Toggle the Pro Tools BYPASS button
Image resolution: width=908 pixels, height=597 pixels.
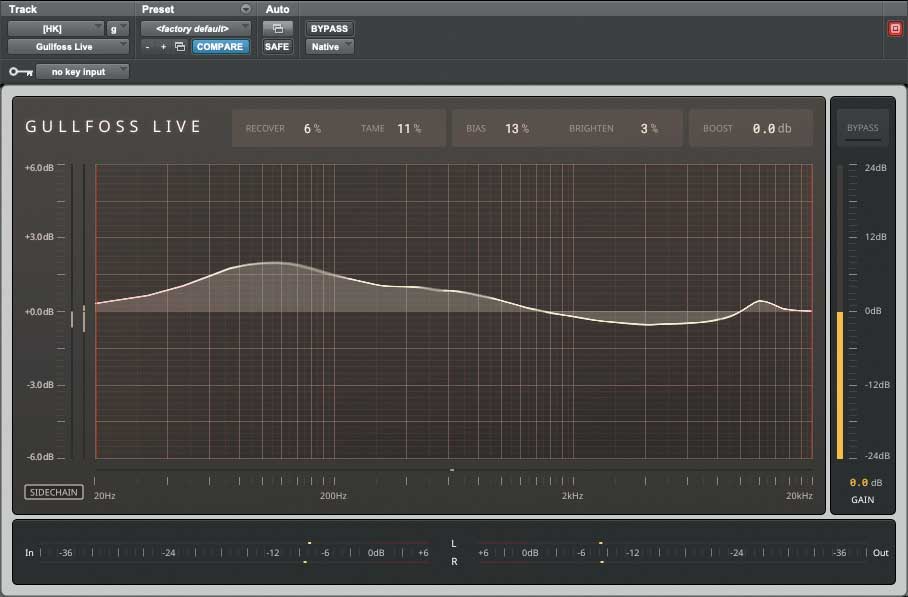[x=329, y=28]
